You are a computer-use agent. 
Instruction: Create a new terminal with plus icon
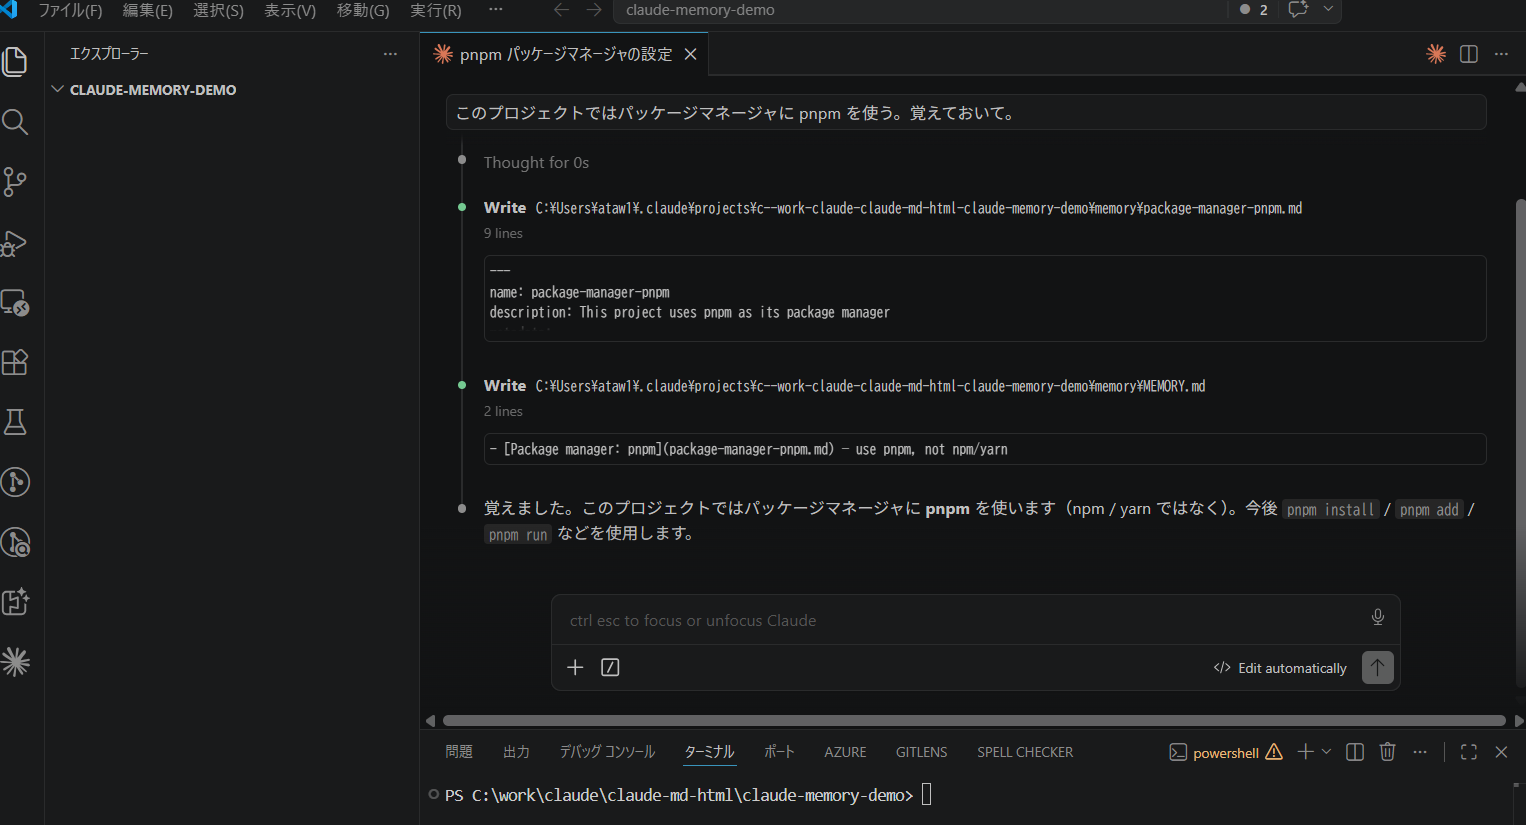(x=1305, y=752)
